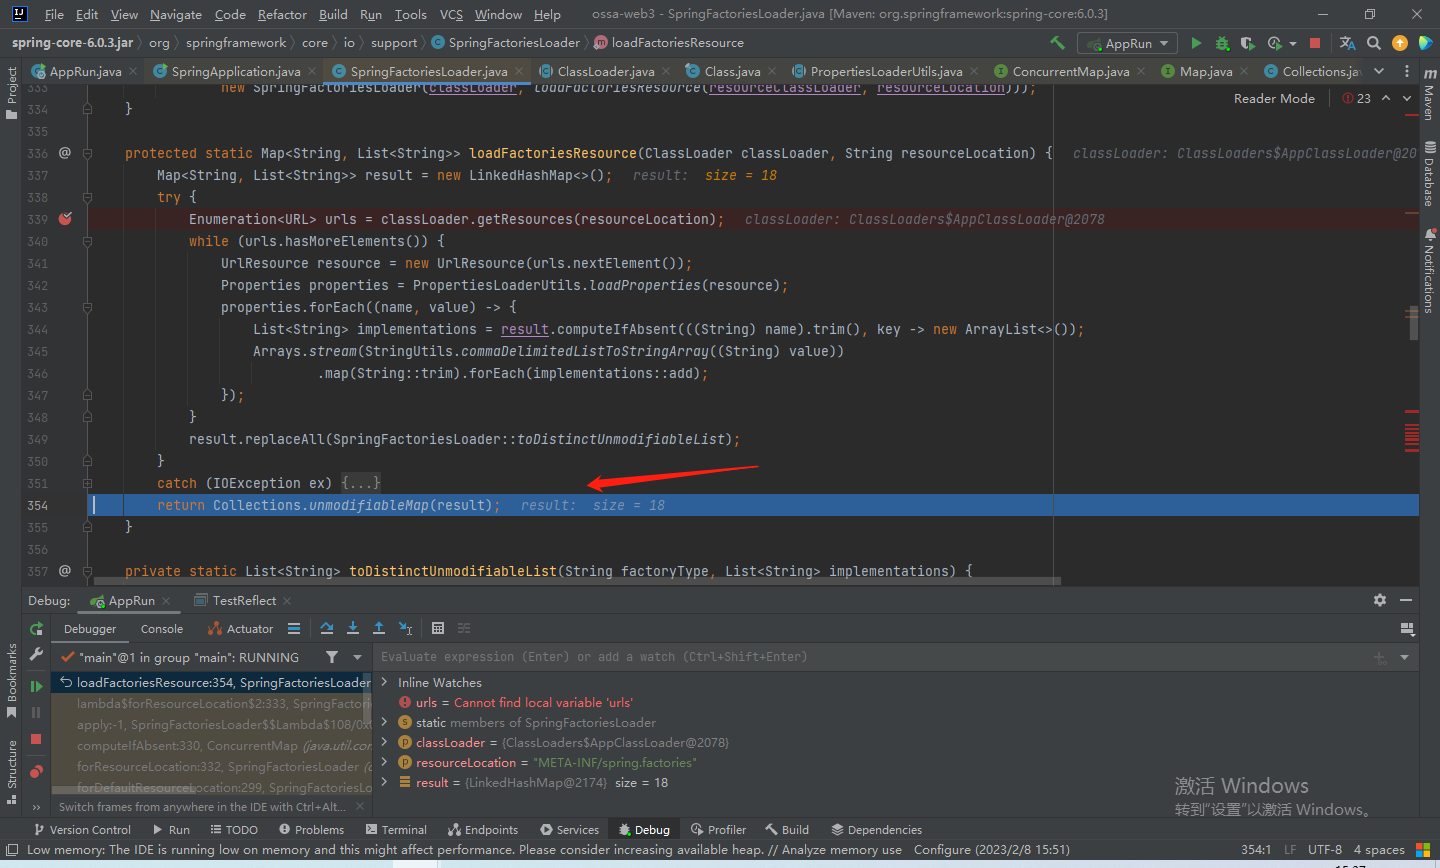Expand Inline Watches node

click(384, 682)
